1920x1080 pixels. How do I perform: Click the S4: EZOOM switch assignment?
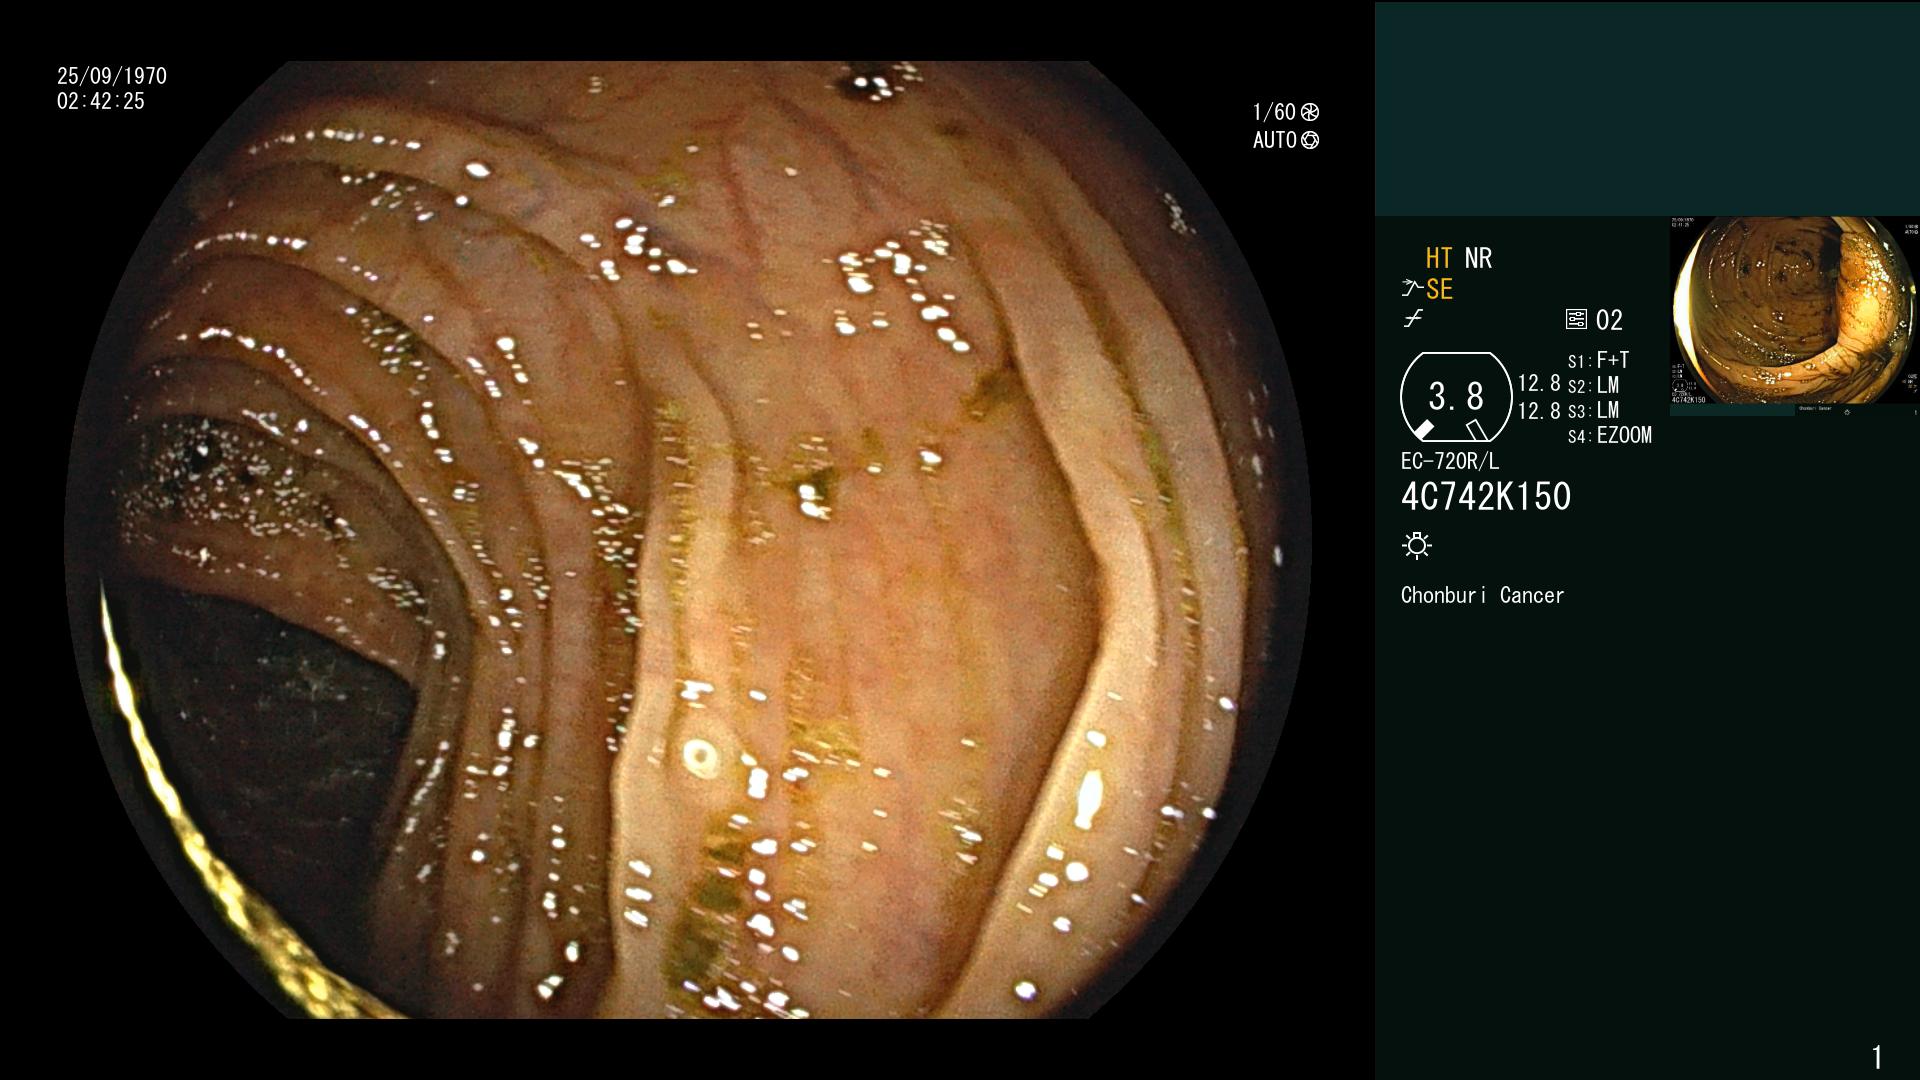(x=1609, y=435)
